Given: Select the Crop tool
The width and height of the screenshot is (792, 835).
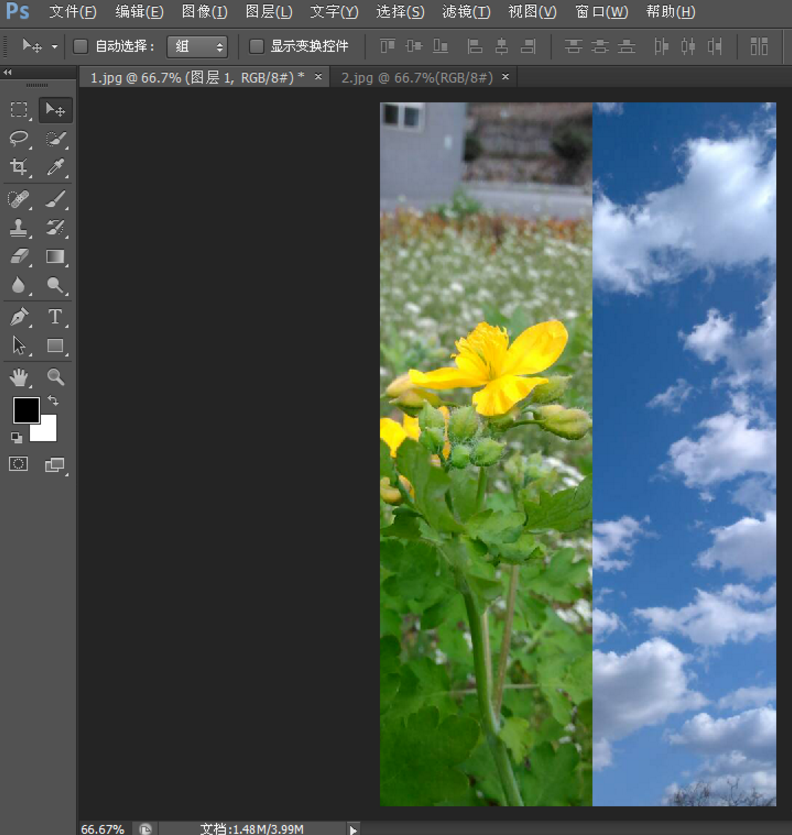Looking at the screenshot, I should point(19,167).
